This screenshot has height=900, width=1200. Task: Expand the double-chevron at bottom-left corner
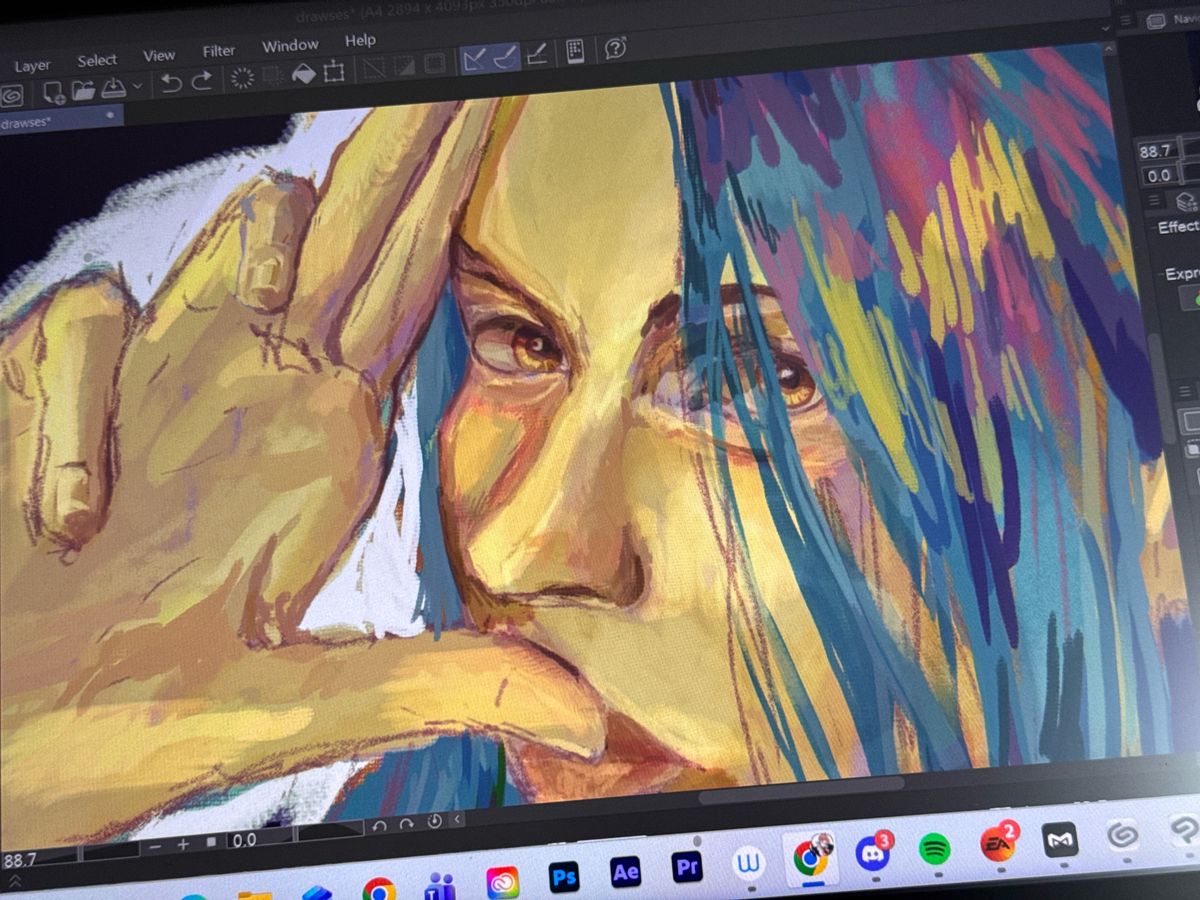(14, 881)
